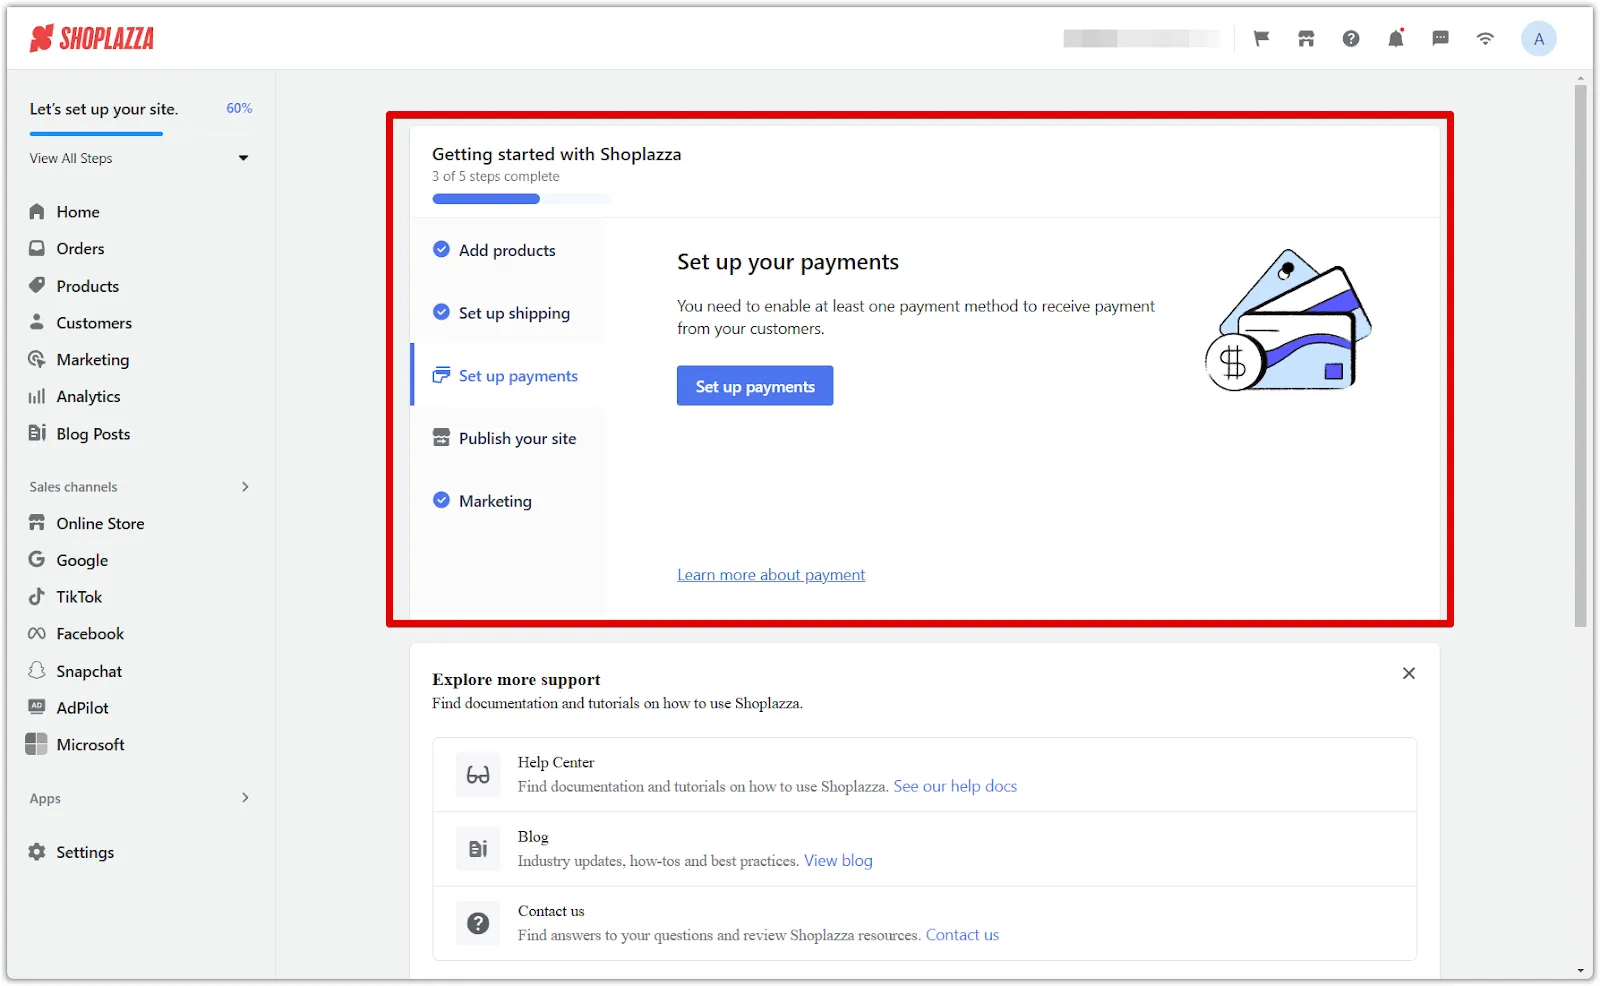Open the AdPilot channel

click(80, 707)
